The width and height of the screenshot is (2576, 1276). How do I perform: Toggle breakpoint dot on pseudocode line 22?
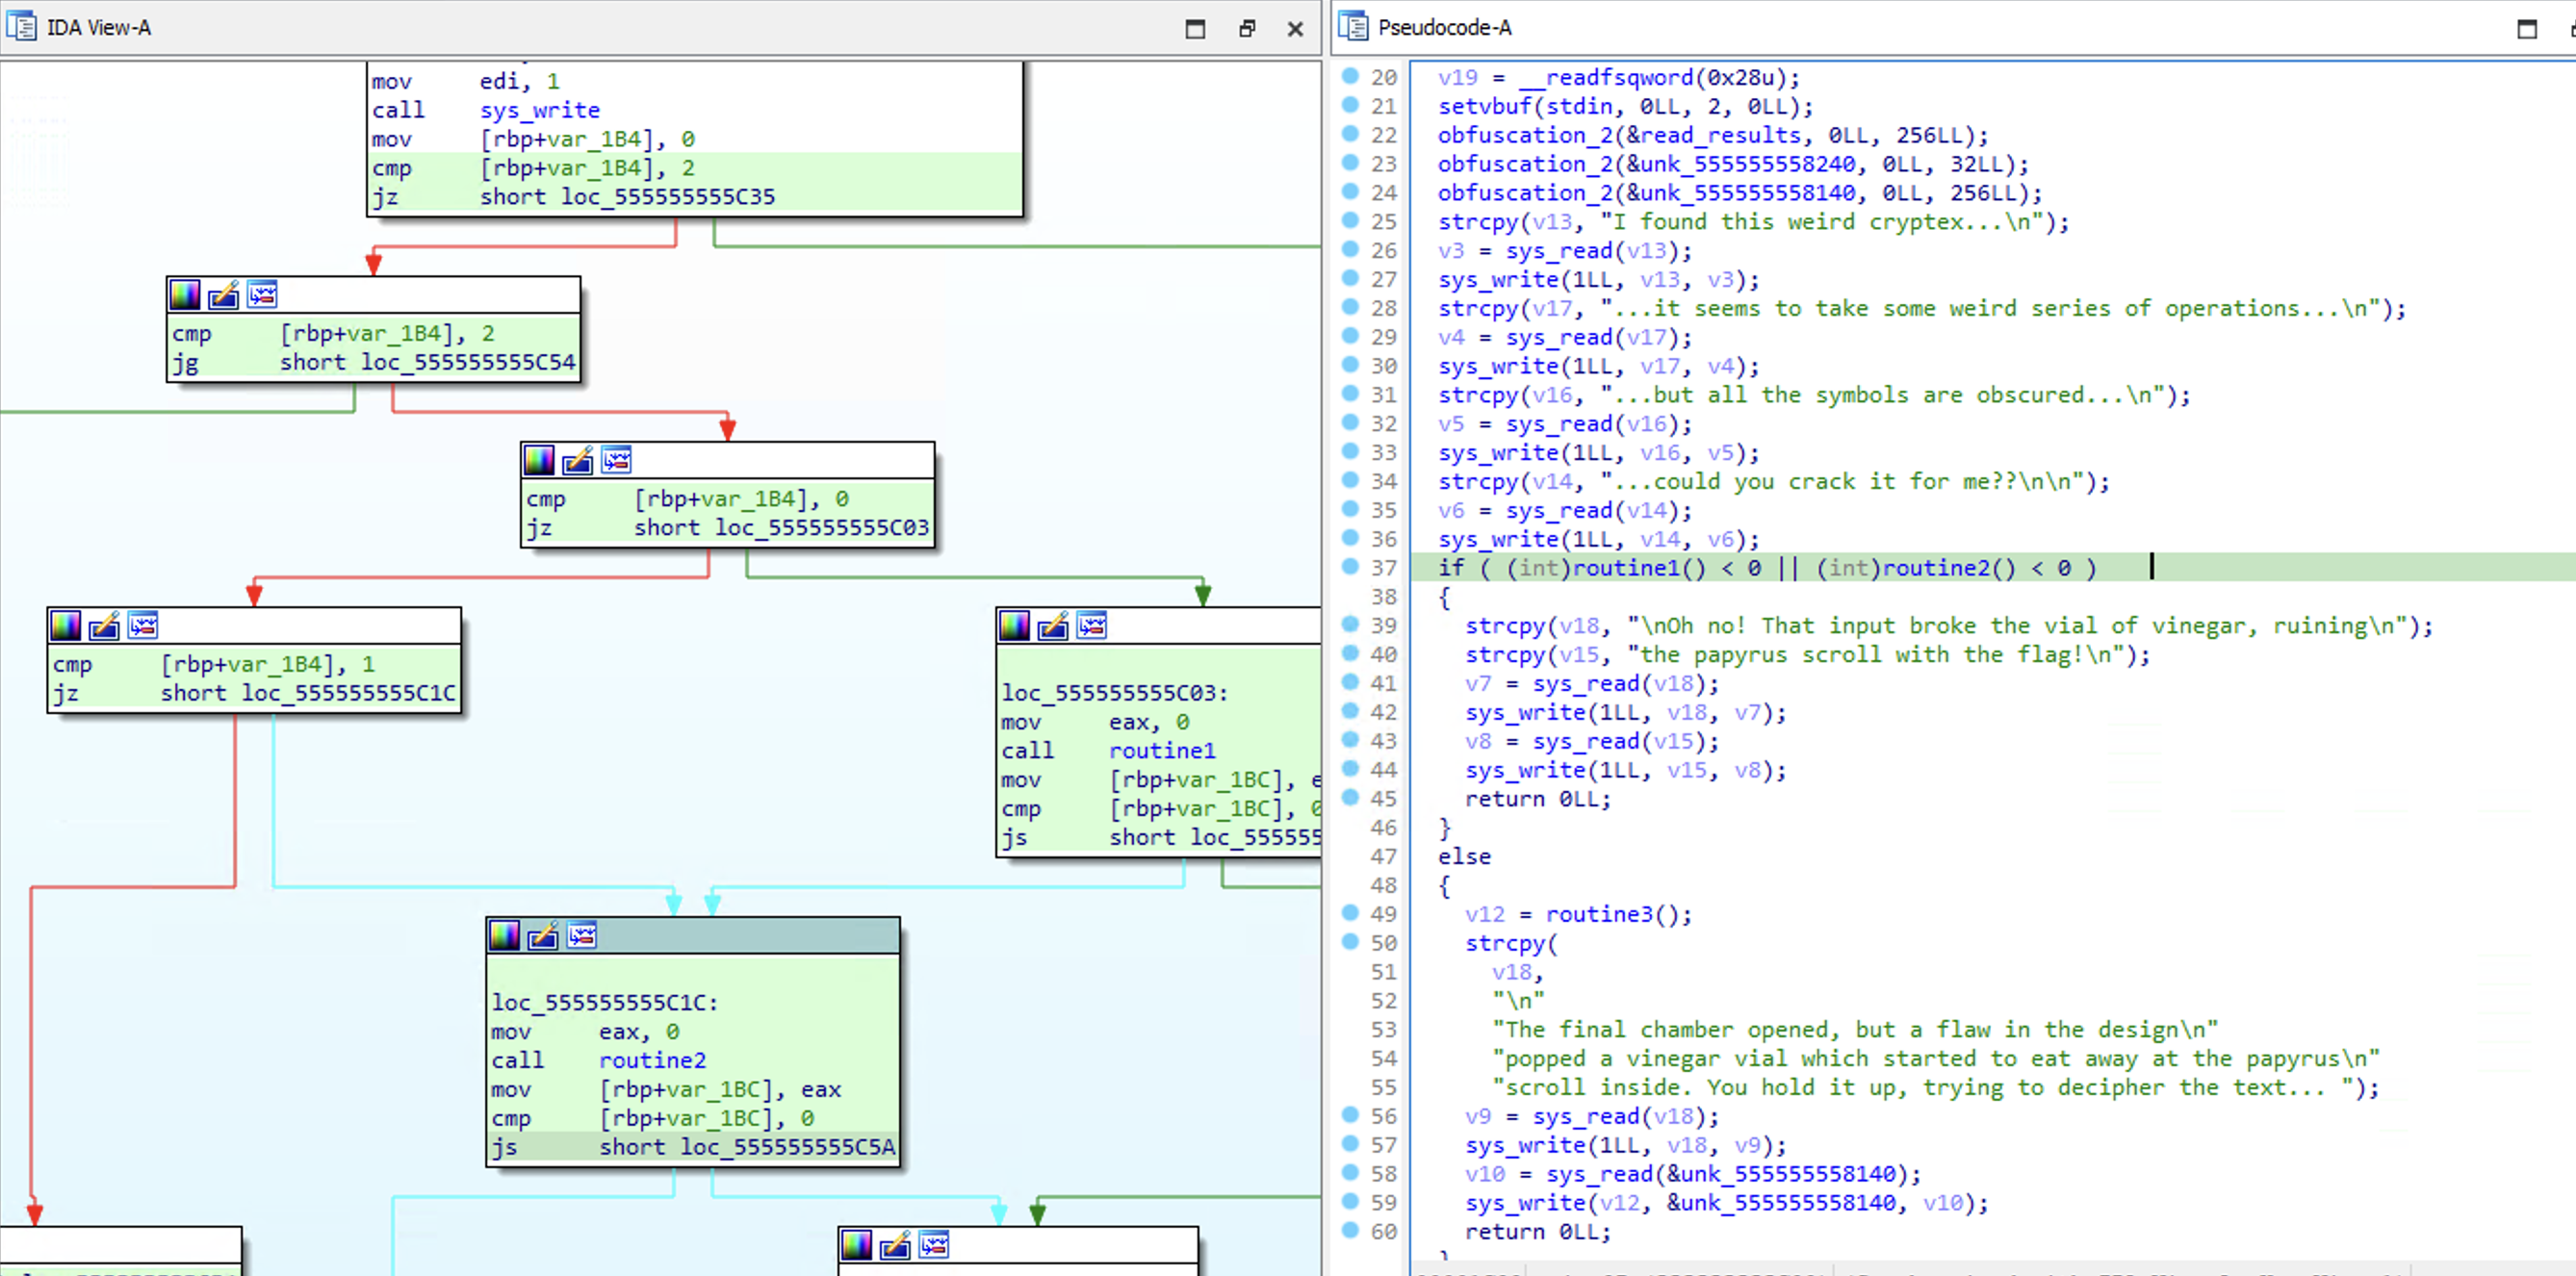[1350, 133]
